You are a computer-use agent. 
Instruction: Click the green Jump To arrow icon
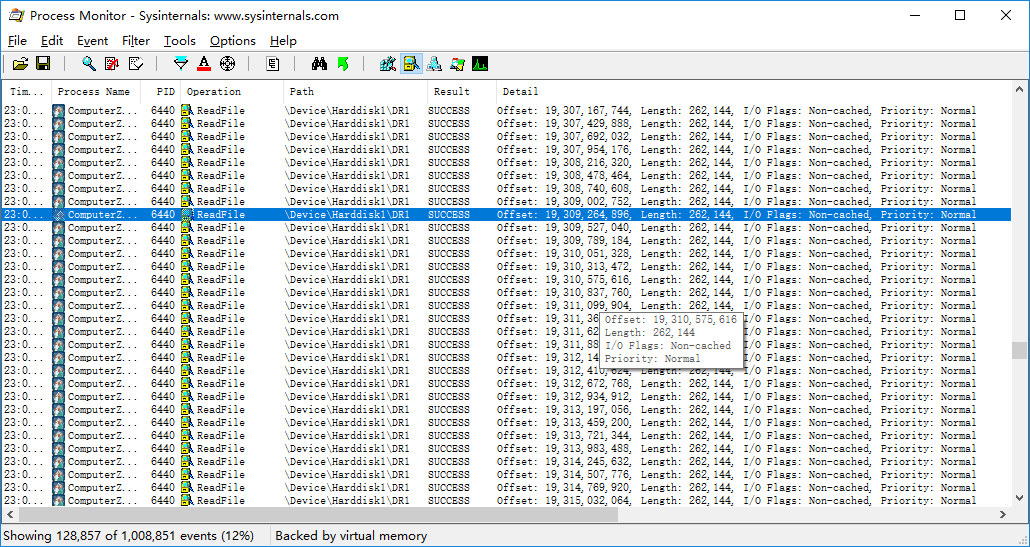tap(343, 64)
